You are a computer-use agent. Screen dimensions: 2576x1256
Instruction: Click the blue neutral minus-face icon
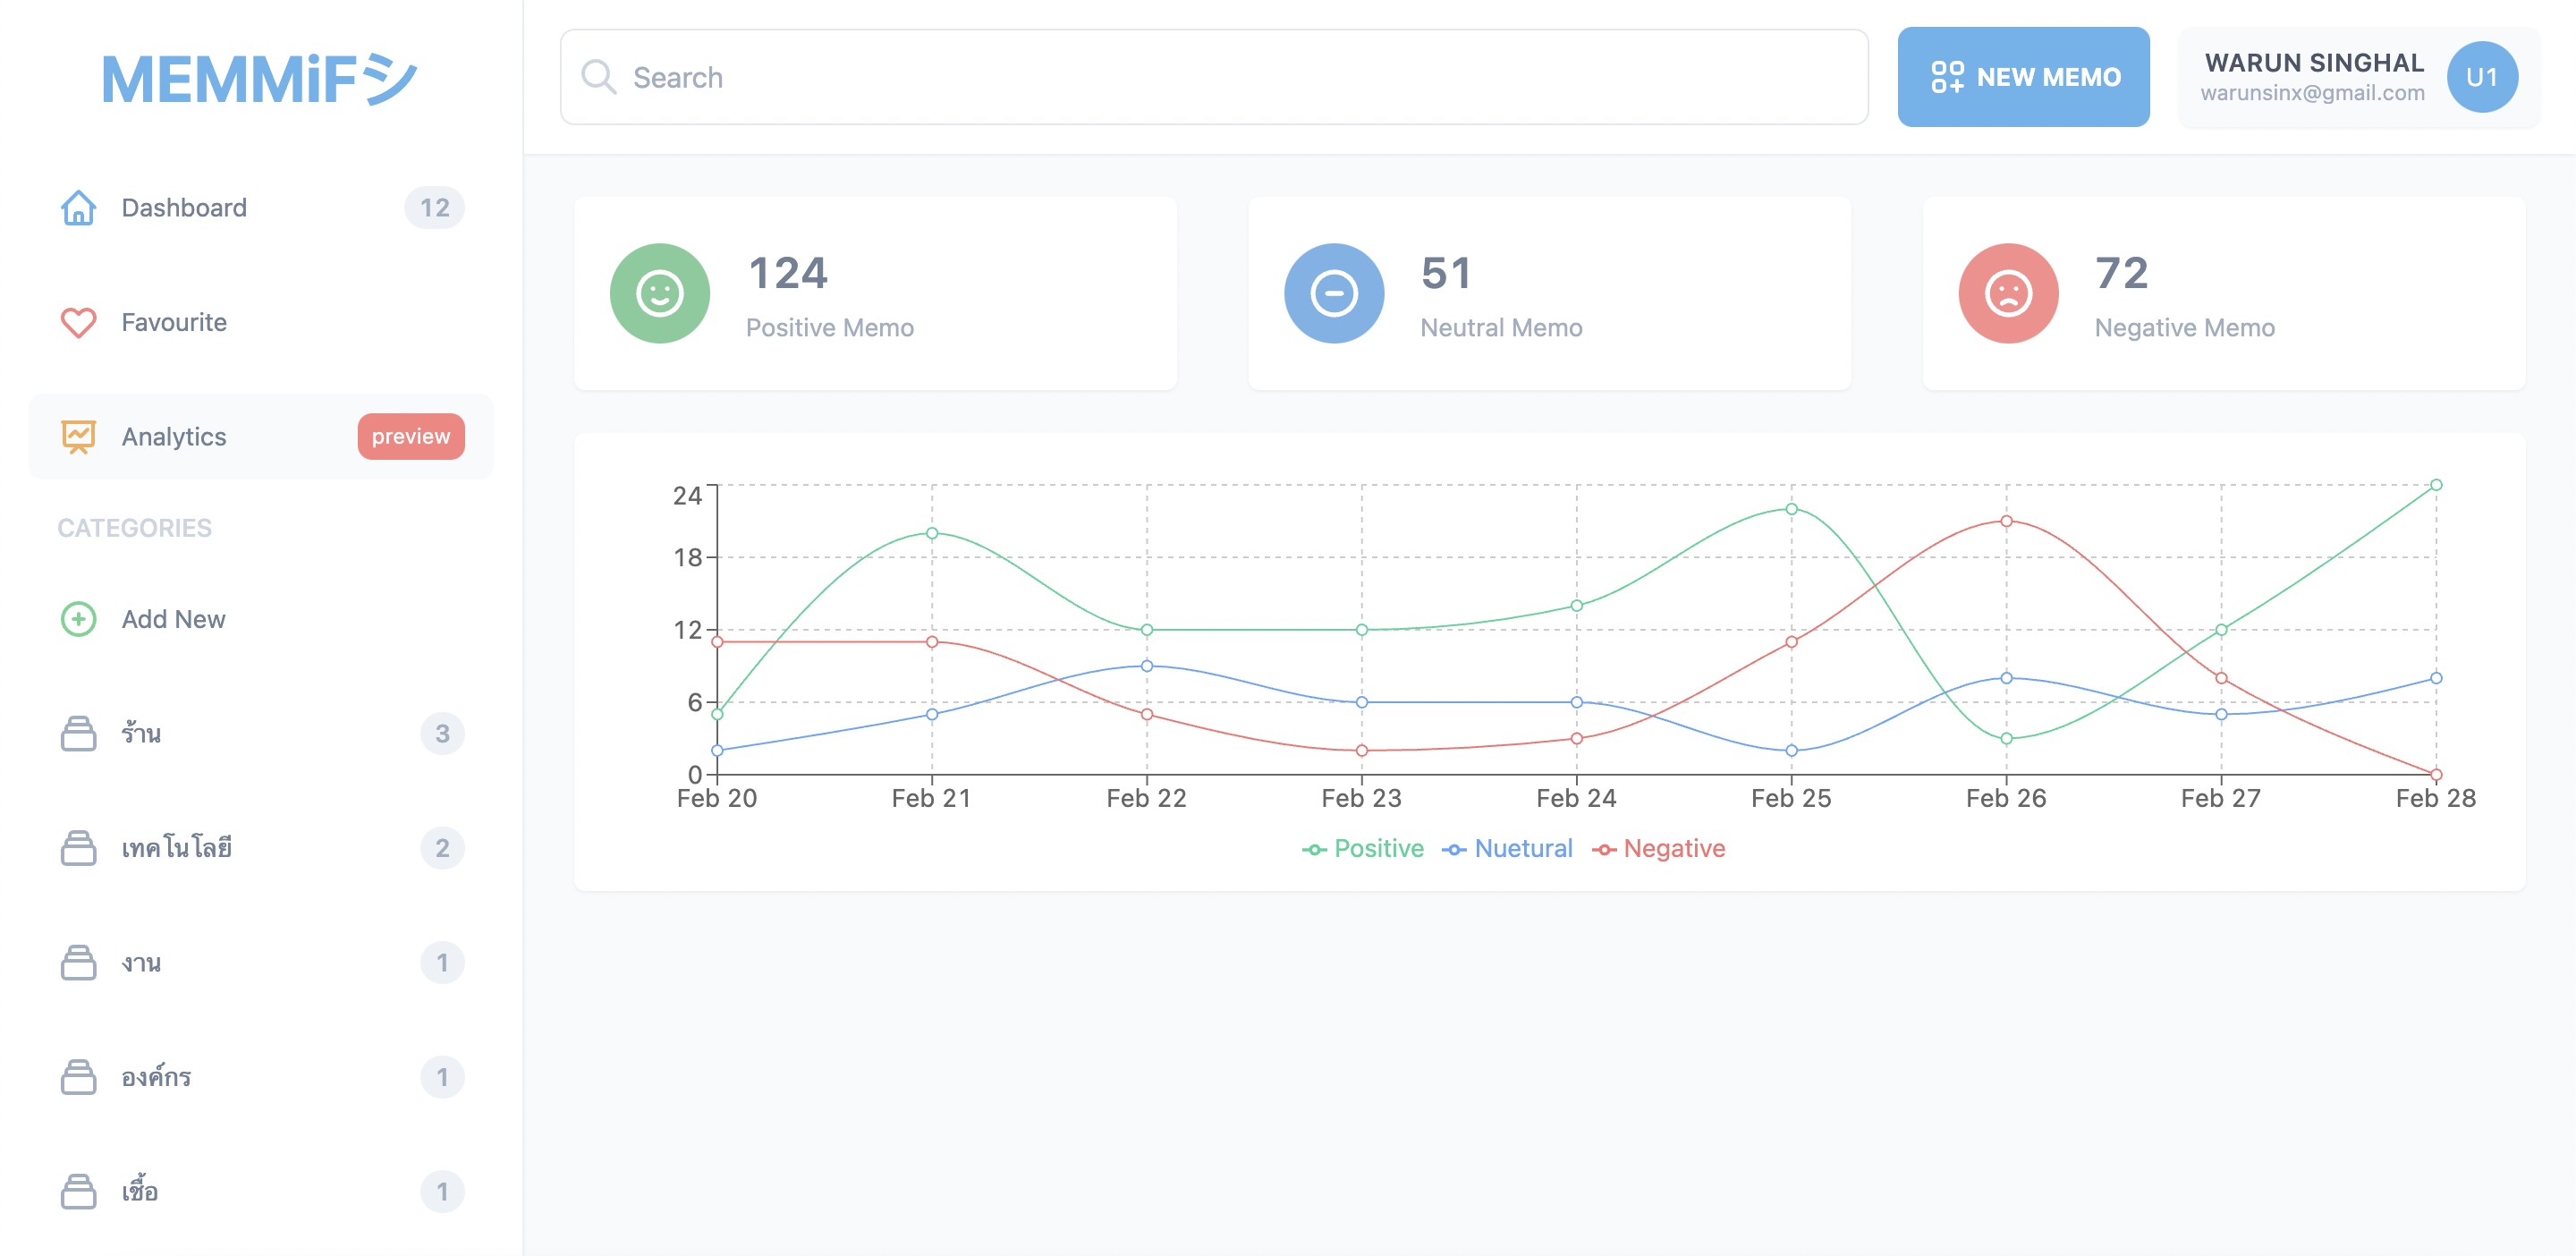pyautogui.click(x=1334, y=294)
